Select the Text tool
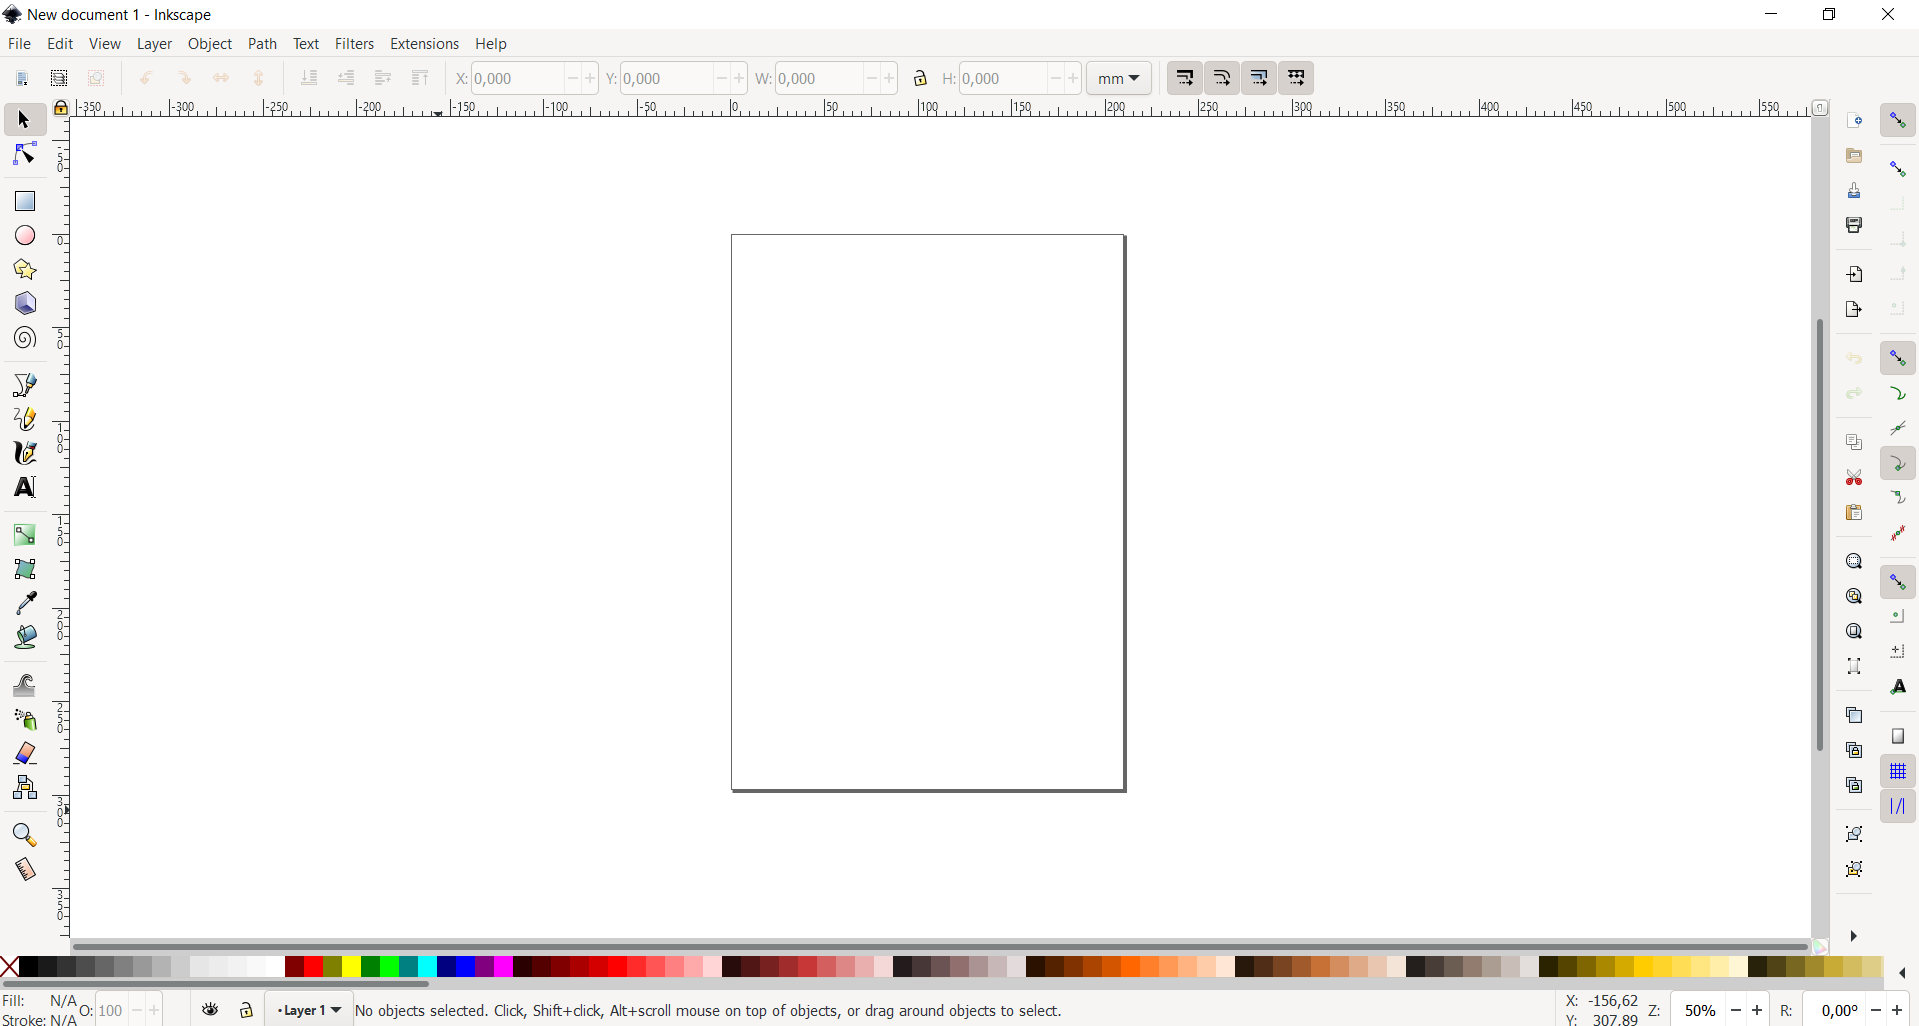Viewport: 1919px width, 1026px height. (x=25, y=487)
